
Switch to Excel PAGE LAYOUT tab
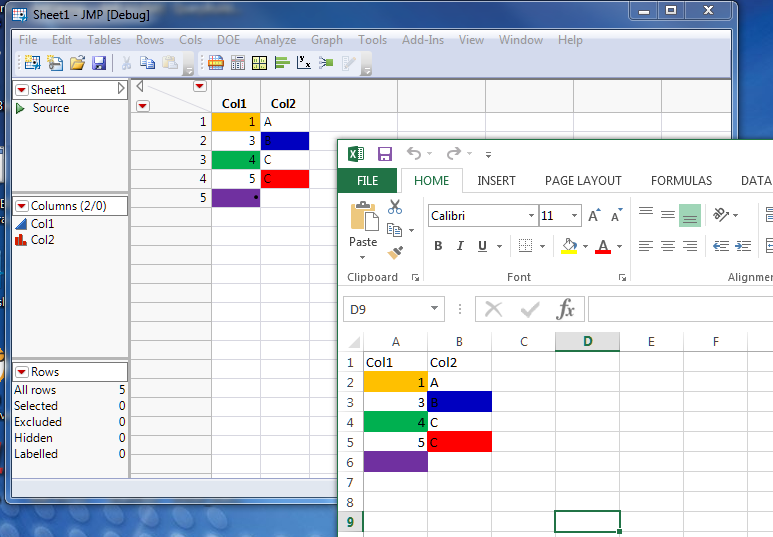pos(583,180)
